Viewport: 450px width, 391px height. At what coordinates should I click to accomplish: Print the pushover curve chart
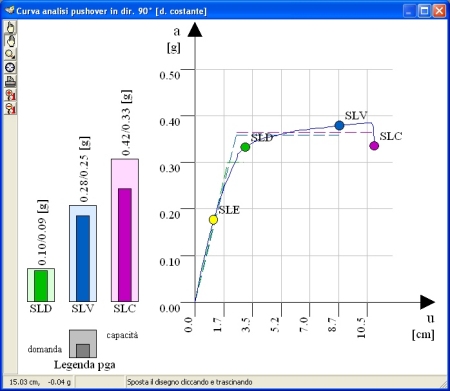[x=10, y=81]
